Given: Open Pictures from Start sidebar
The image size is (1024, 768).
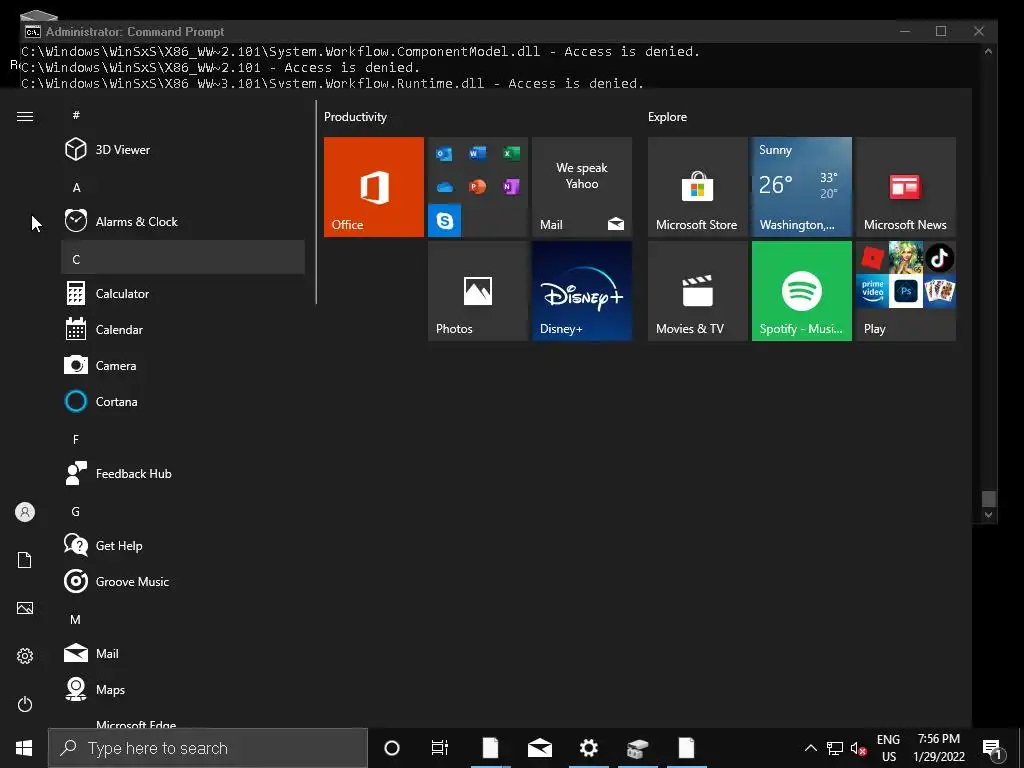Looking at the screenshot, I should pos(25,608).
